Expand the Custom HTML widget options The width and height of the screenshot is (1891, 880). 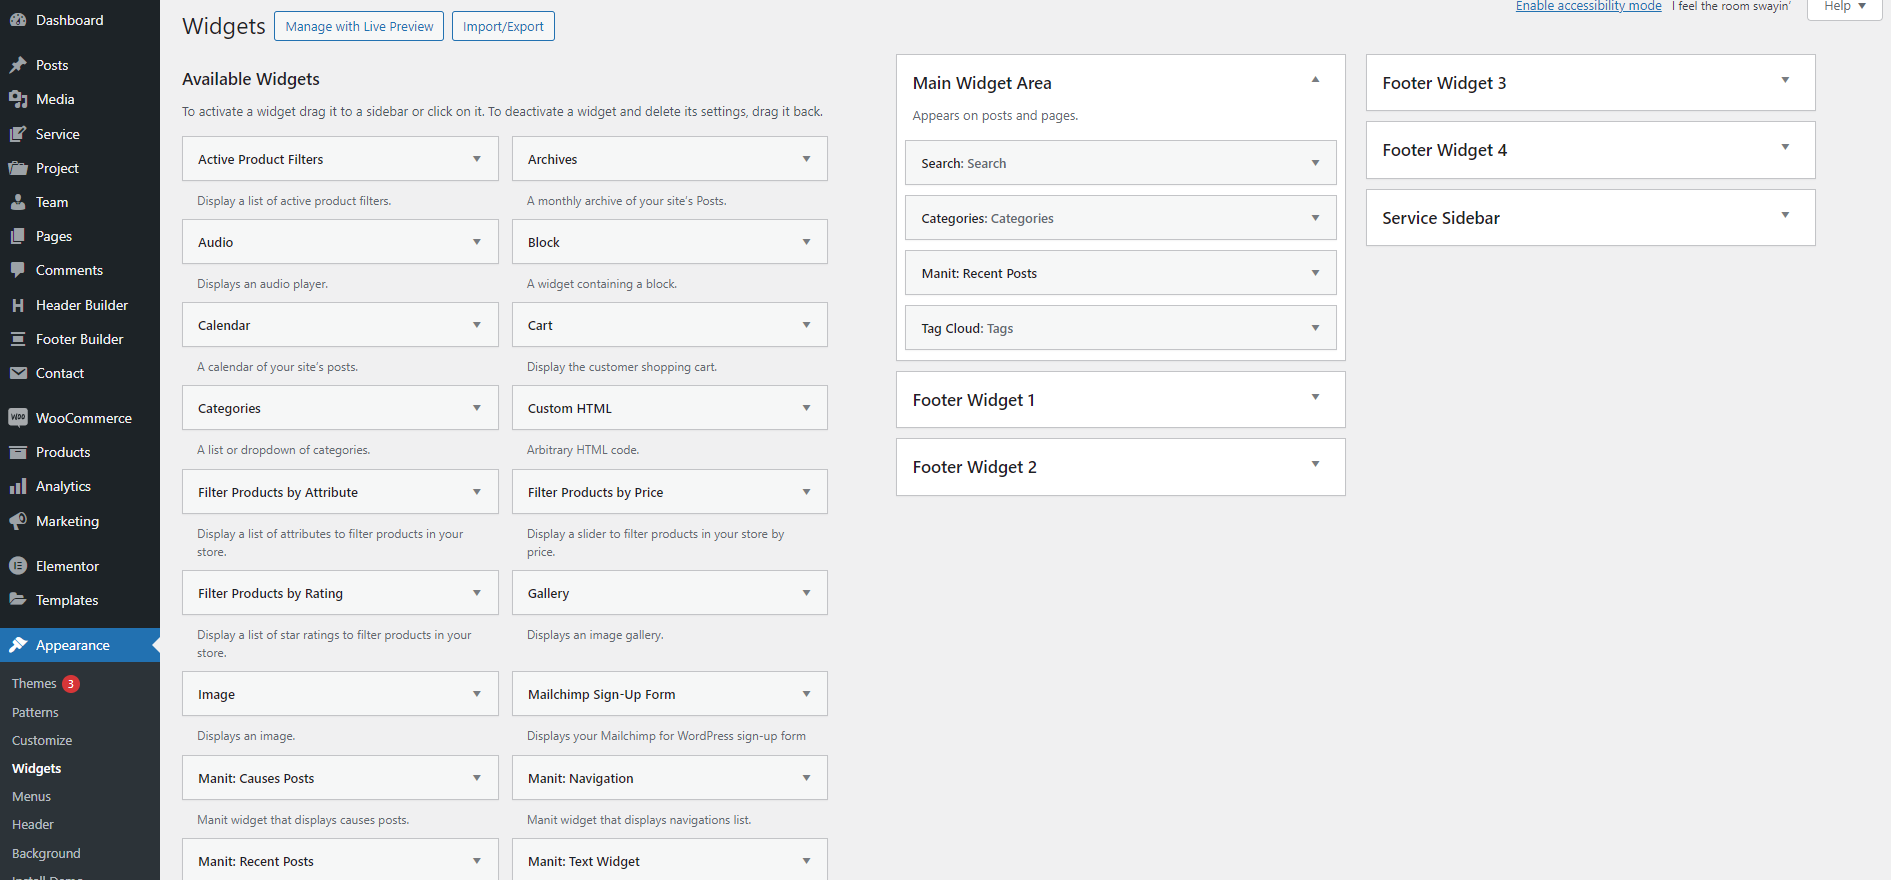(x=806, y=408)
